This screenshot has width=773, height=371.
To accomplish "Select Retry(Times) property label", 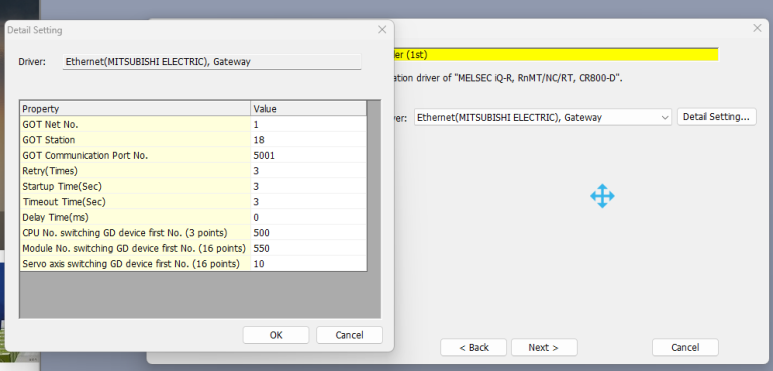I will click(x=135, y=171).
